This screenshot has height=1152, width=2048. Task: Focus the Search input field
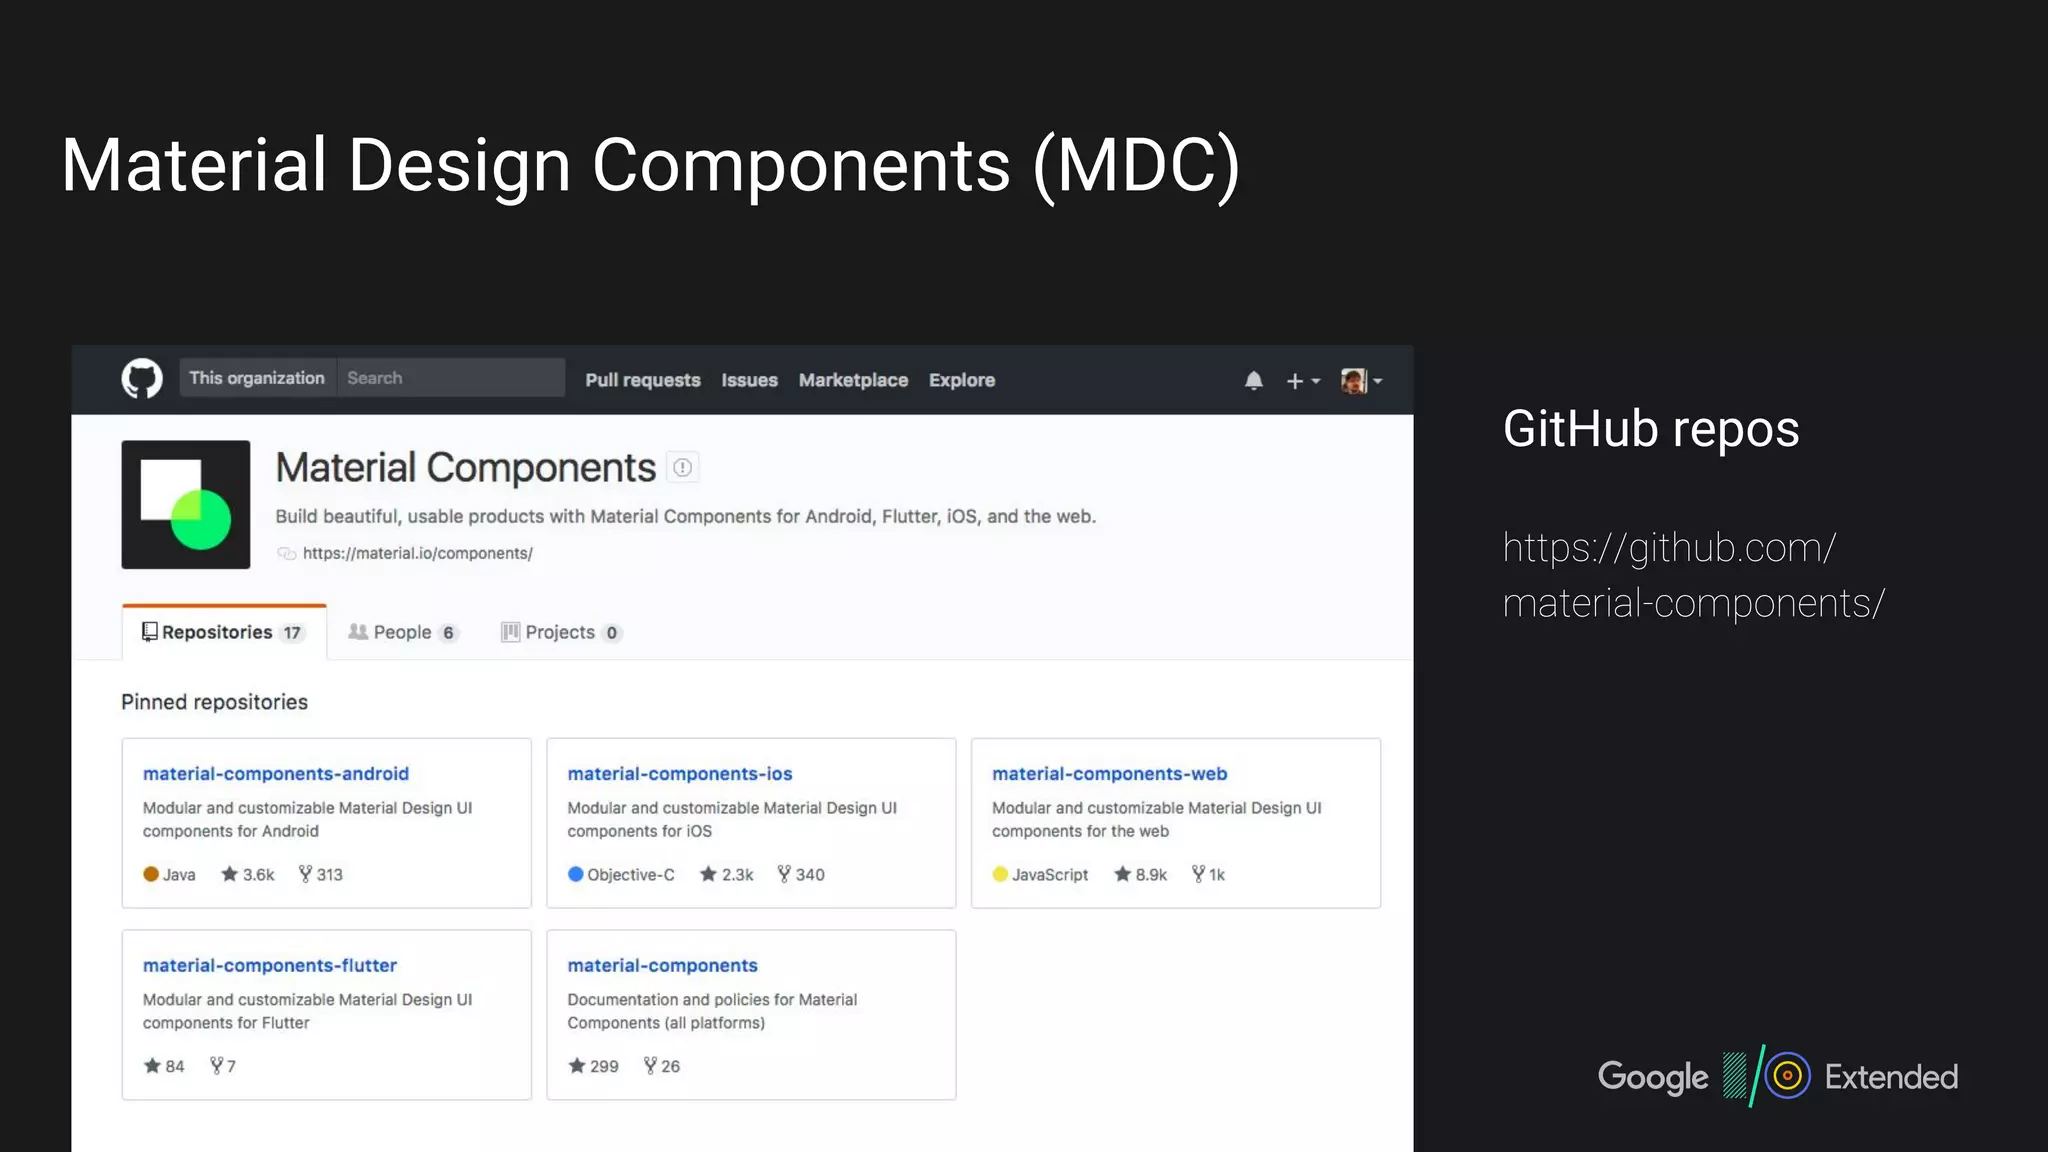tap(451, 378)
